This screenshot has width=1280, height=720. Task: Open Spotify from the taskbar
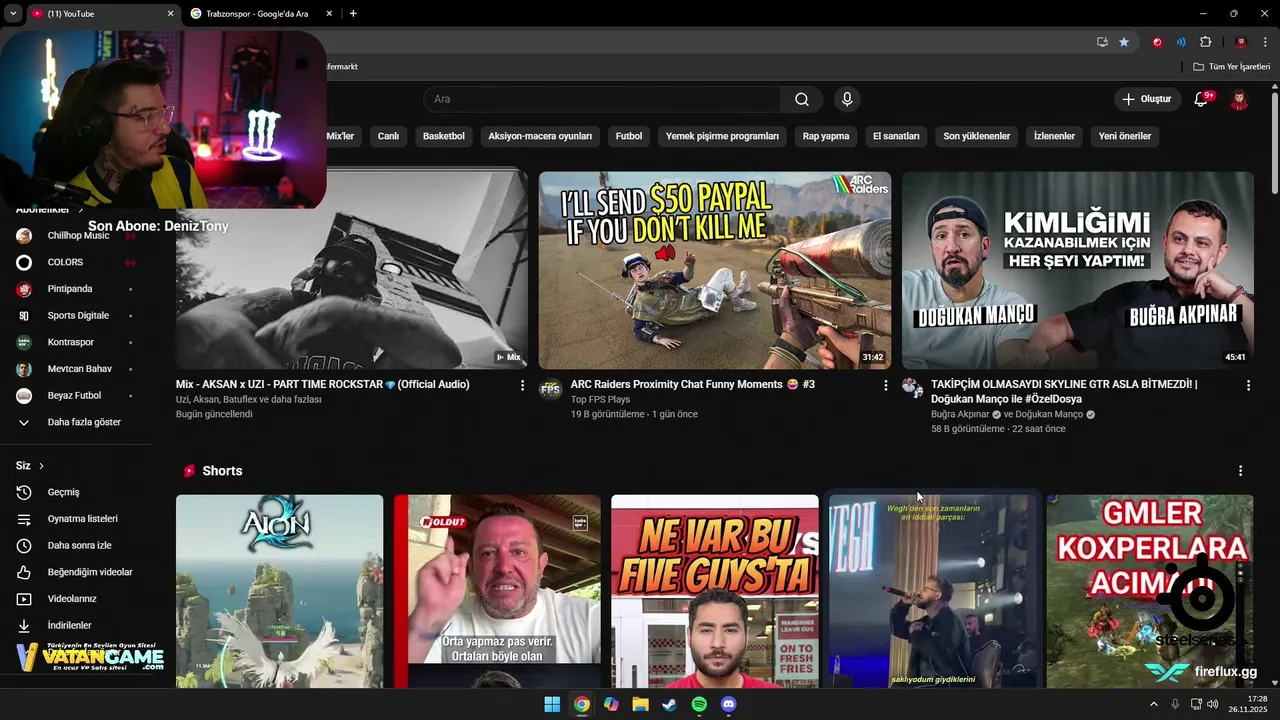coord(699,704)
